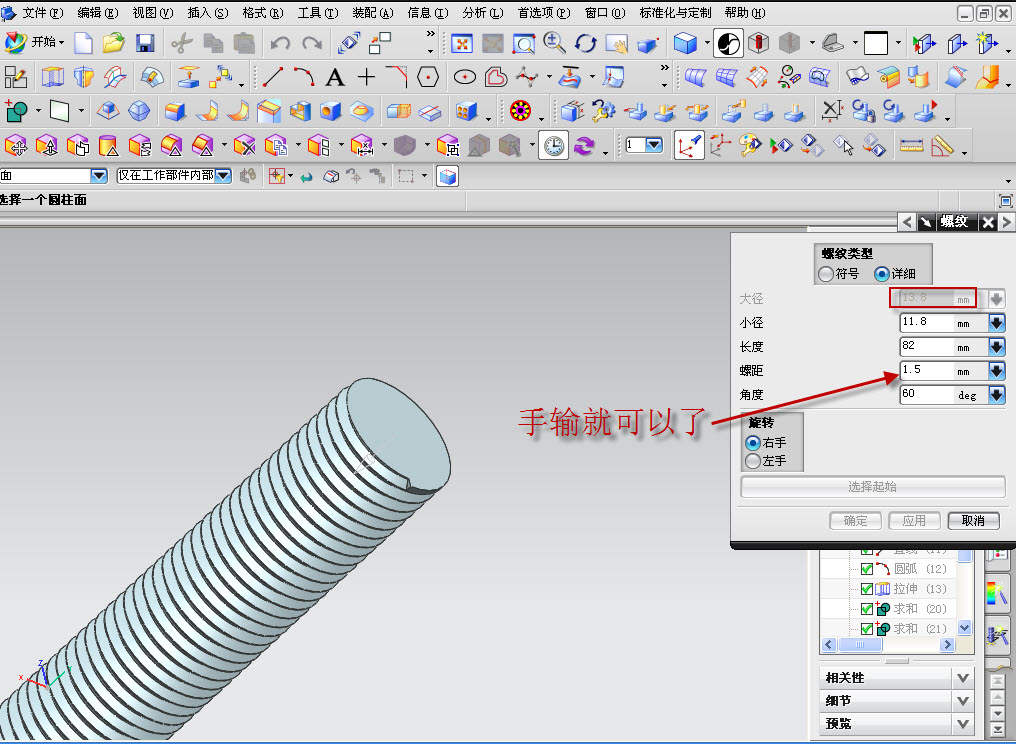Screen dimensions: 1016x744
Task: Open the 插入(S) menu
Action: click(208, 13)
